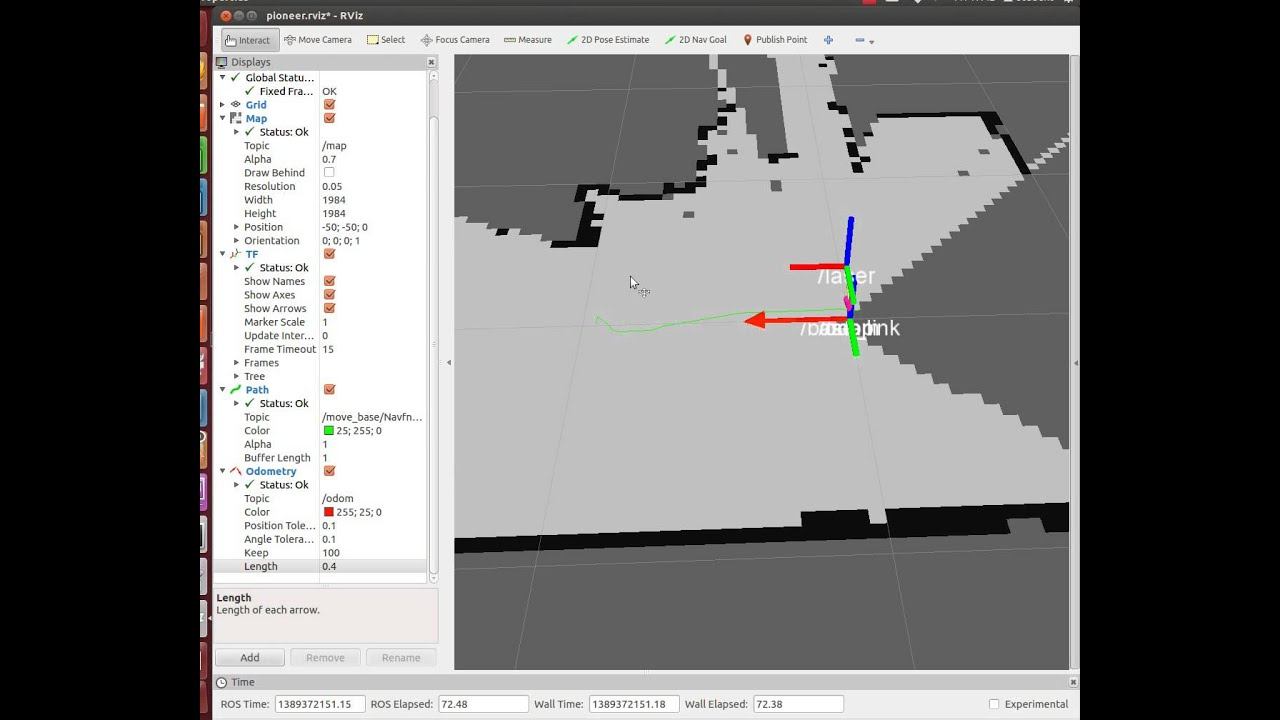Image resolution: width=1280 pixels, height=720 pixels.
Task: Enable the Draw Behind checkbox
Action: pyautogui.click(x=329, y=172)
